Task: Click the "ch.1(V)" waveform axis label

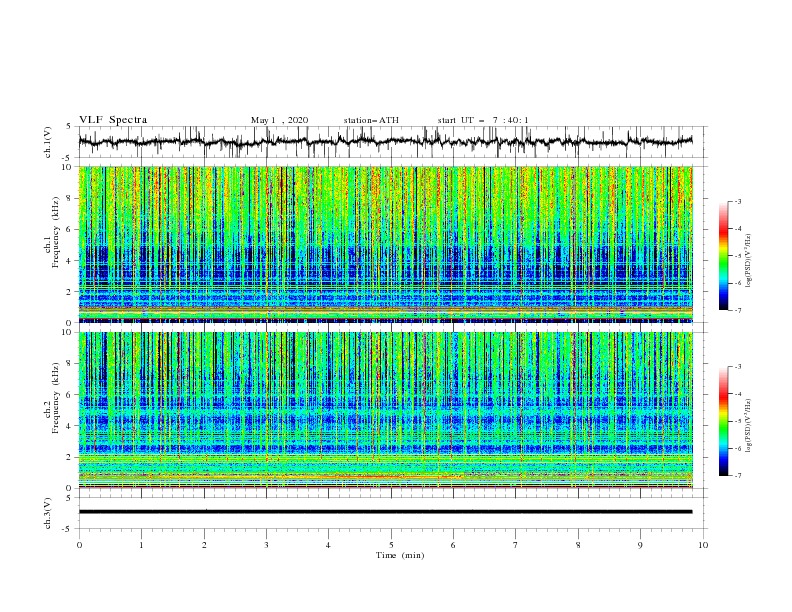Action: tap(48, 142)
